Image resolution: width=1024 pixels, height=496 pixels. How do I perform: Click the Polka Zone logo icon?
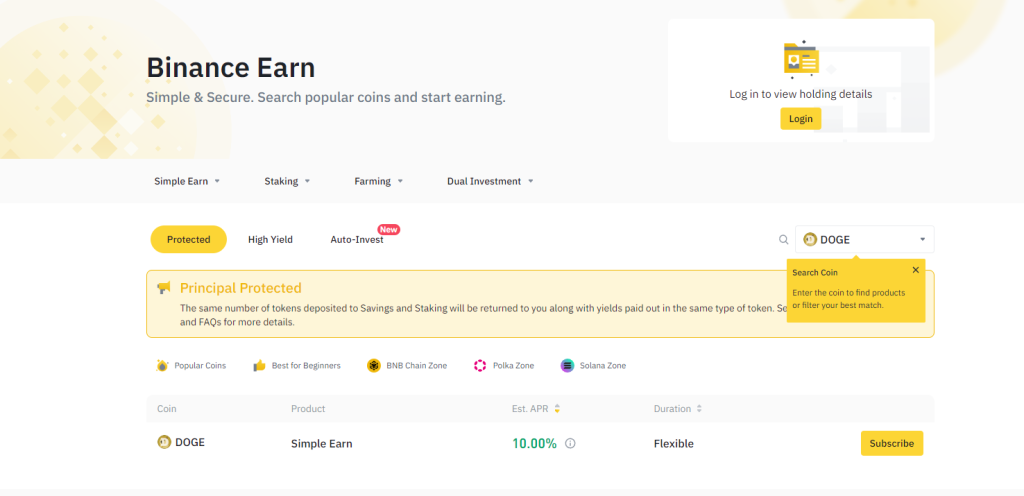pos(480,365)
